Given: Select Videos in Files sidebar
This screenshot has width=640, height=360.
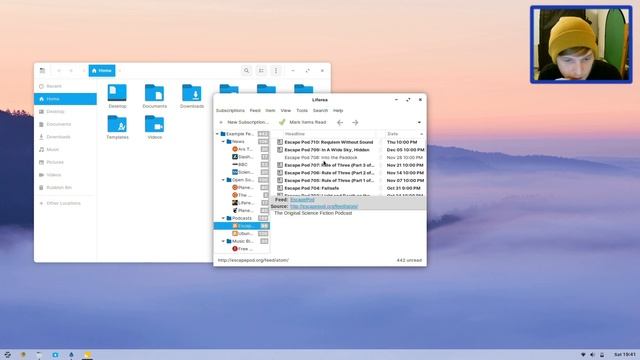Looking at the screenshot, I should coord(65,175).
